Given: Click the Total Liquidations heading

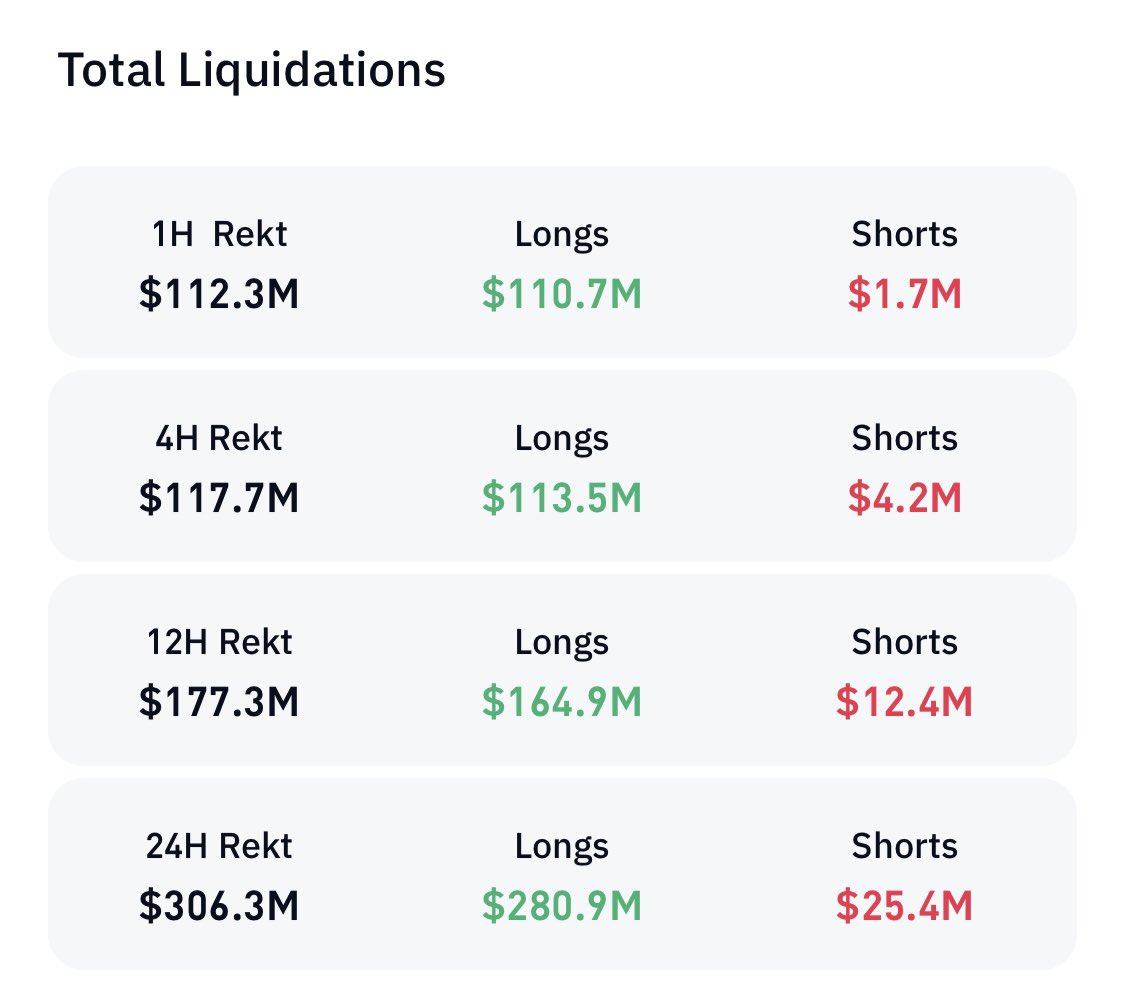Looking at the screenshot, I should point(251,71).
